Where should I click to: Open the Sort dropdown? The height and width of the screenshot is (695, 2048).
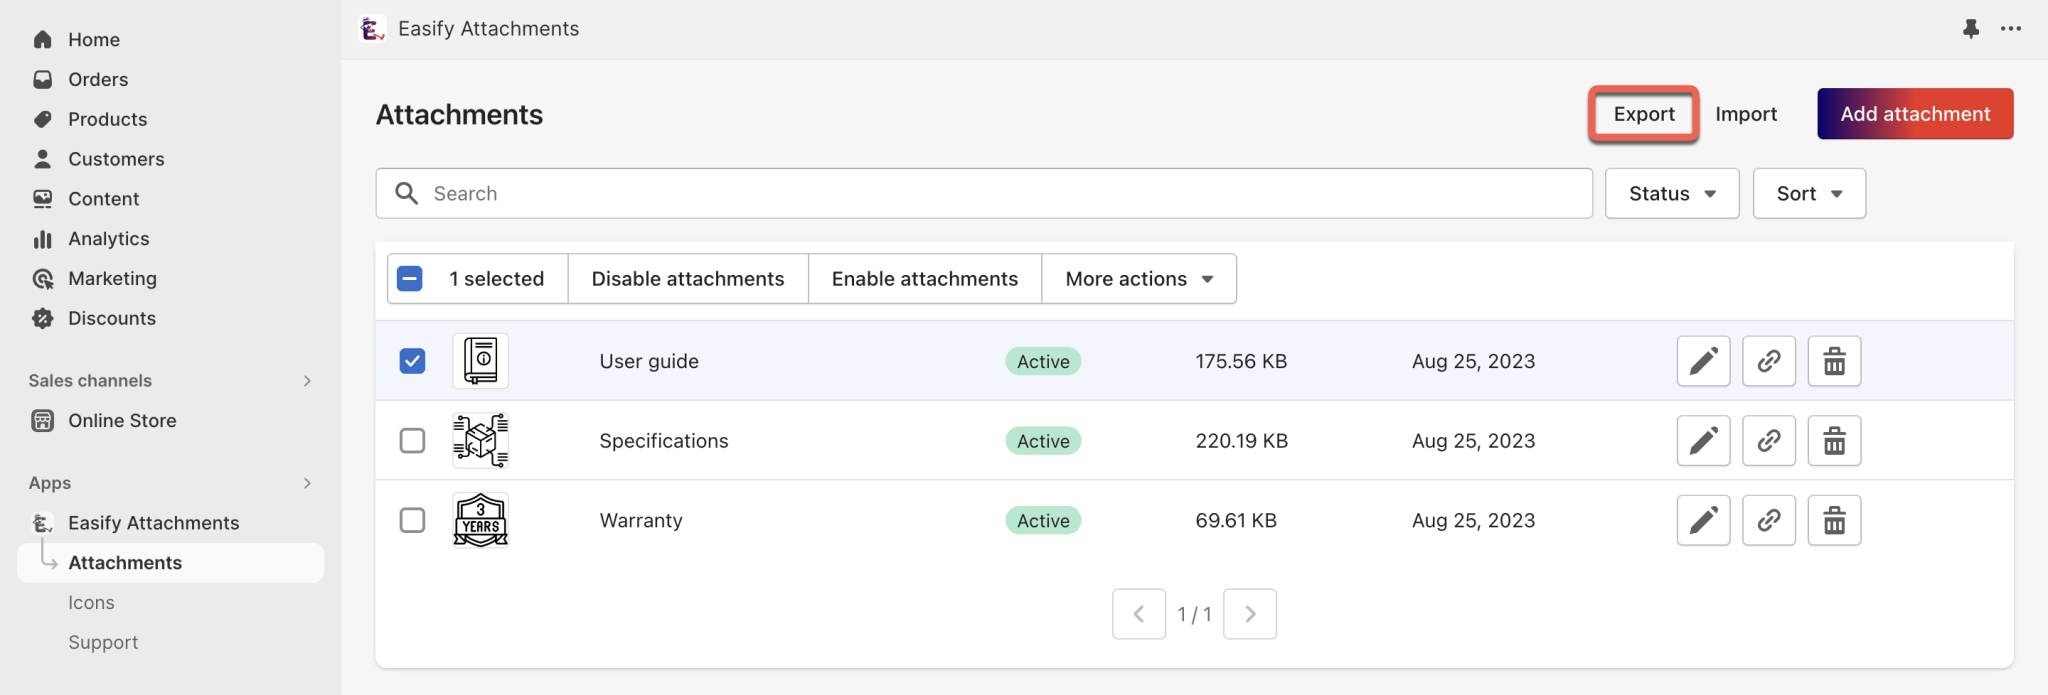pos(1809,193)
